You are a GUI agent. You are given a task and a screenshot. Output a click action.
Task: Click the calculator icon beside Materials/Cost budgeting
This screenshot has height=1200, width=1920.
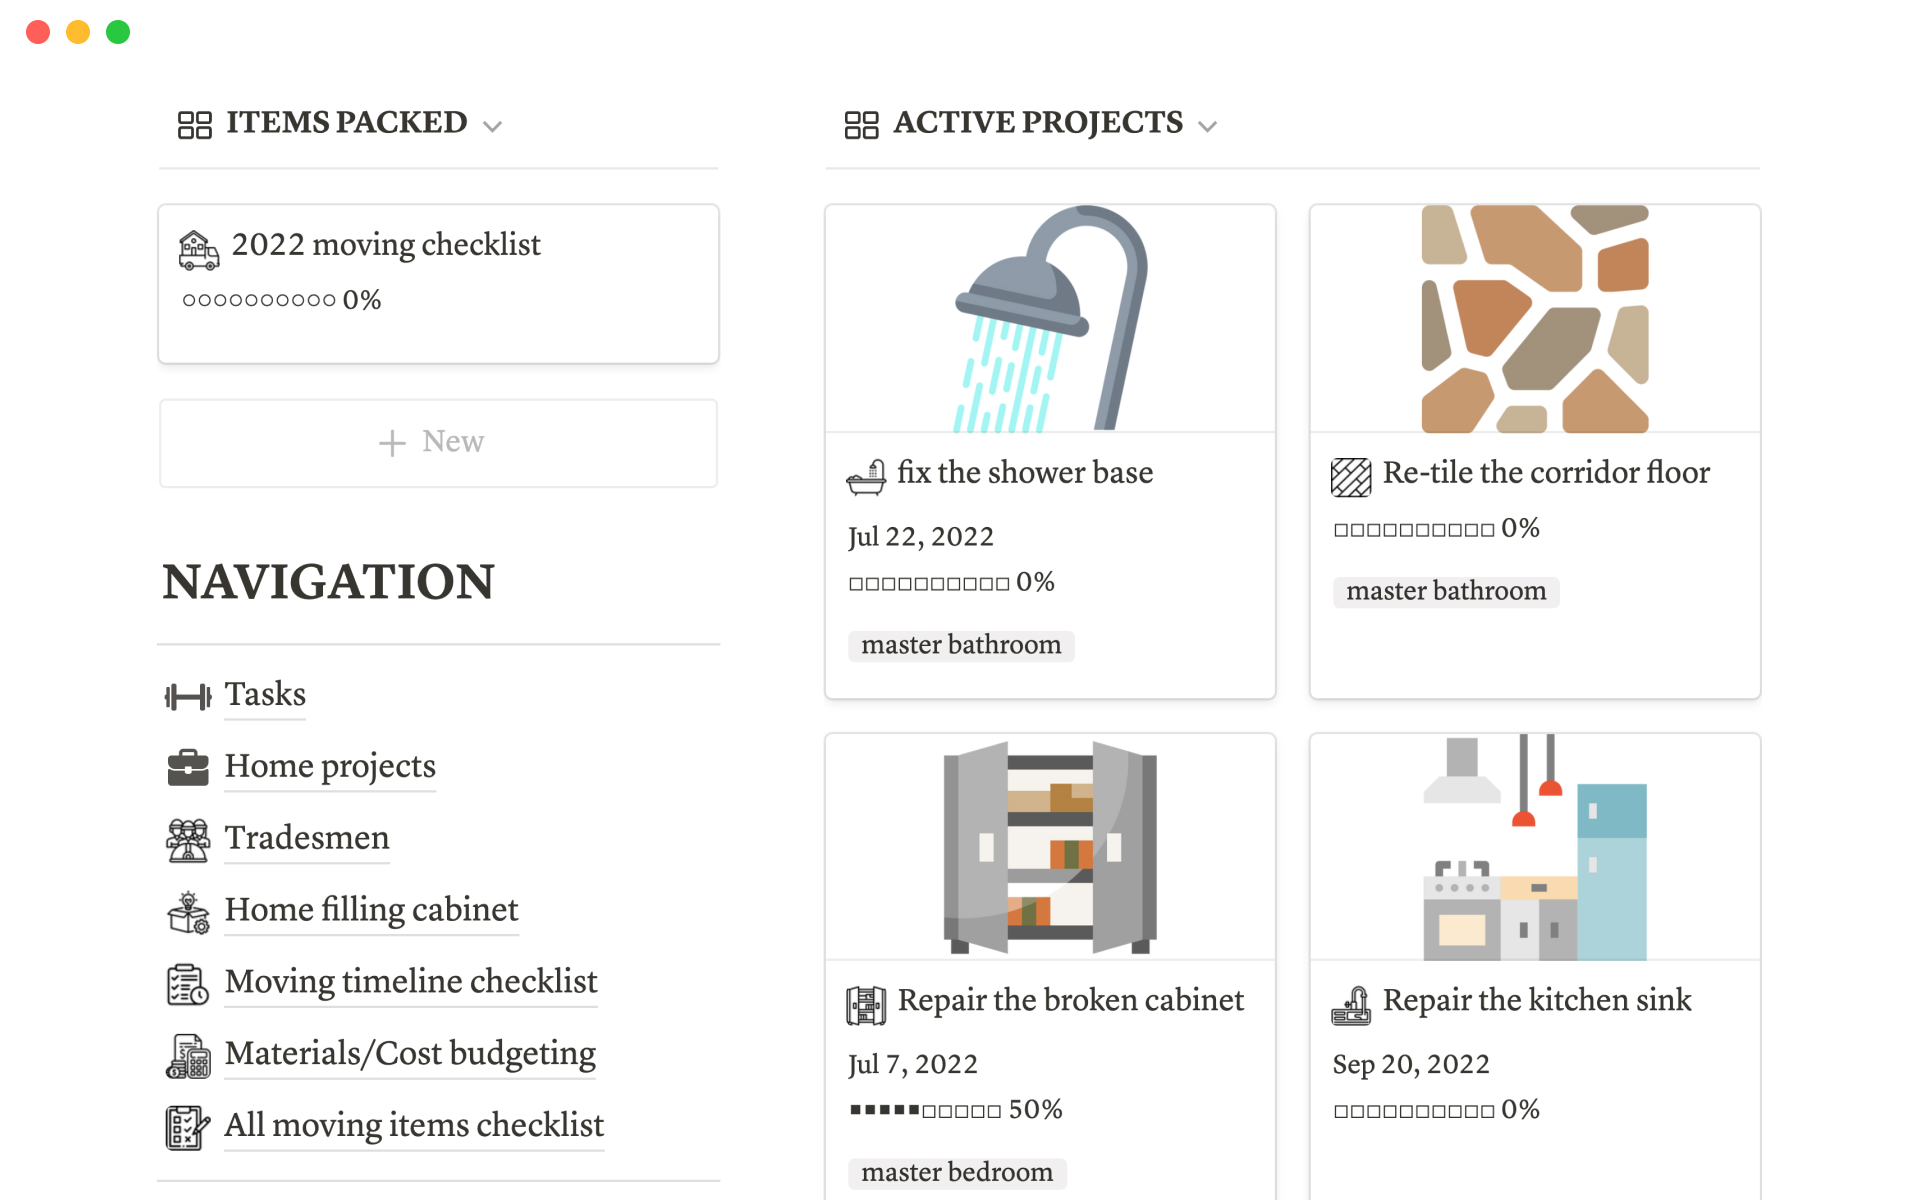pyautogui.click(x=188, y=1056)
